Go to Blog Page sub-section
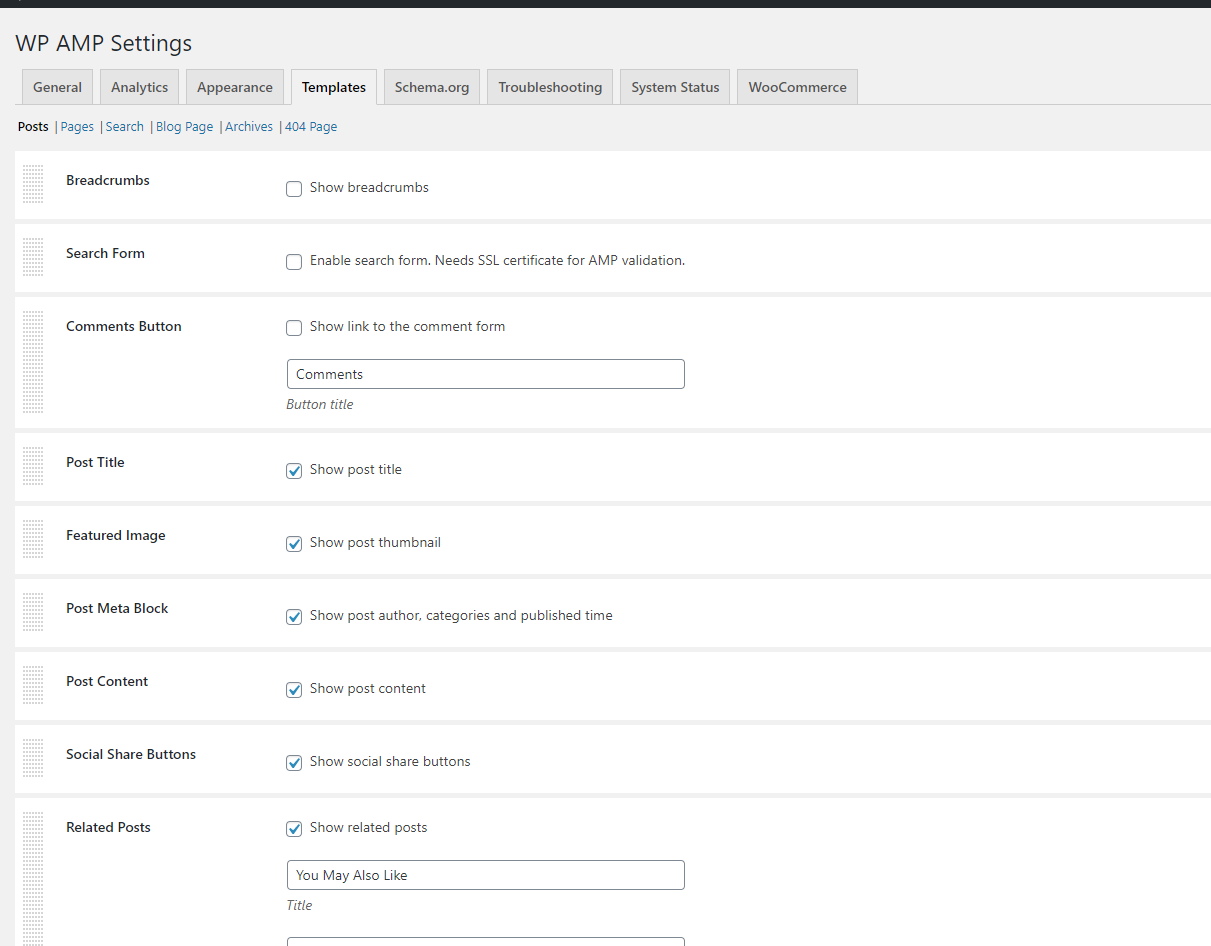The height and width of the screenshot is (946, 1211). (x=185, y=127)
